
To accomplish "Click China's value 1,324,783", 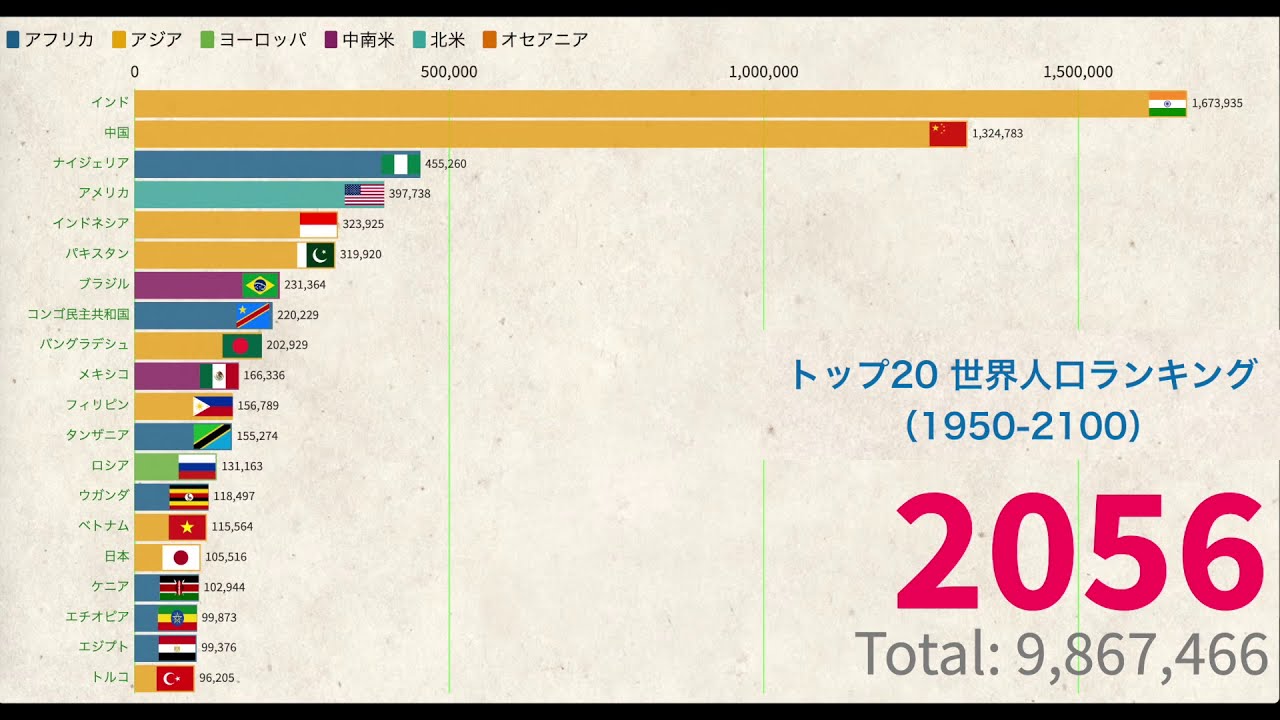I will [997, 133].
